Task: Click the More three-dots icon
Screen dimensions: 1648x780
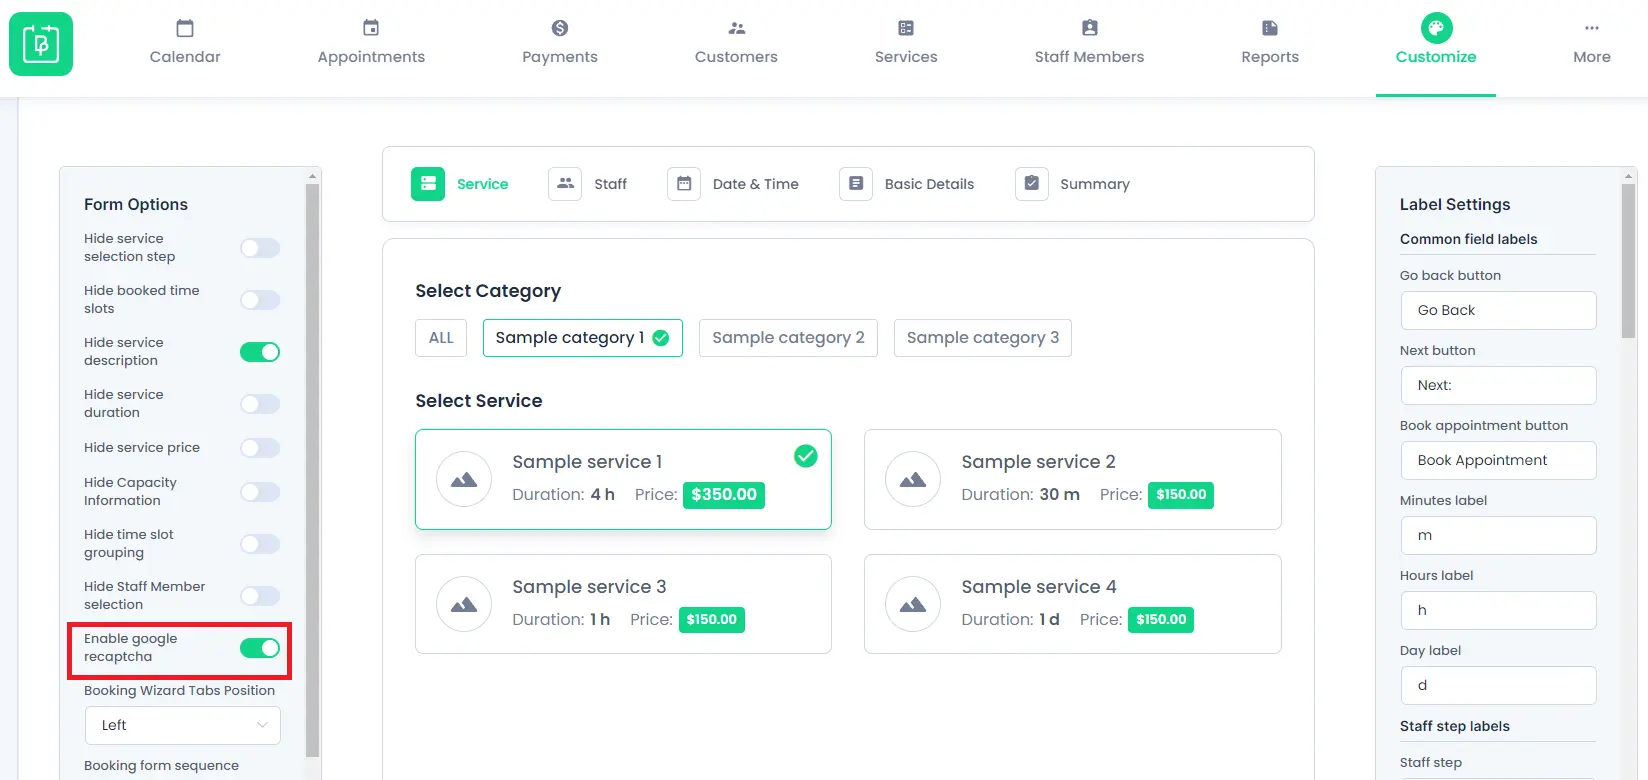Action: pos(1592,28)
